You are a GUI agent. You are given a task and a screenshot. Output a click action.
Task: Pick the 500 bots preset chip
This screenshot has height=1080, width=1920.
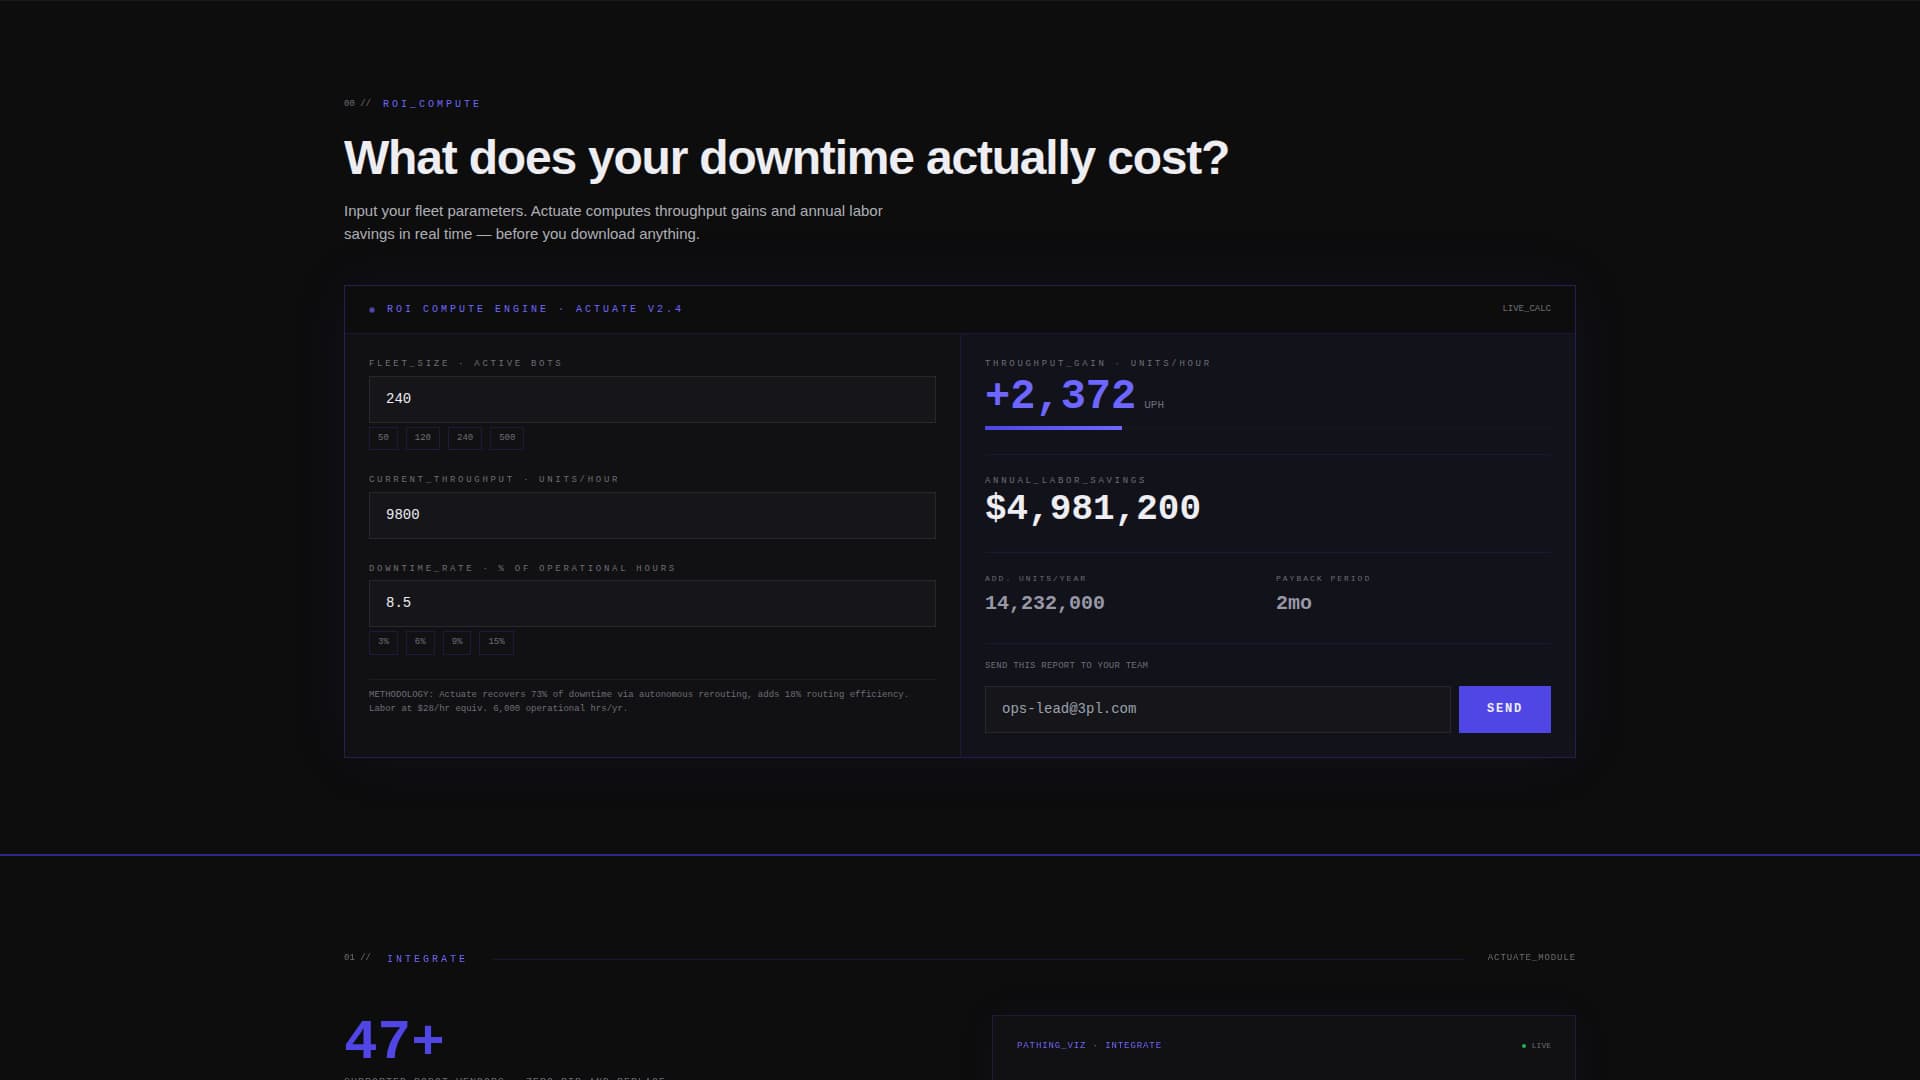pos(507,438)
